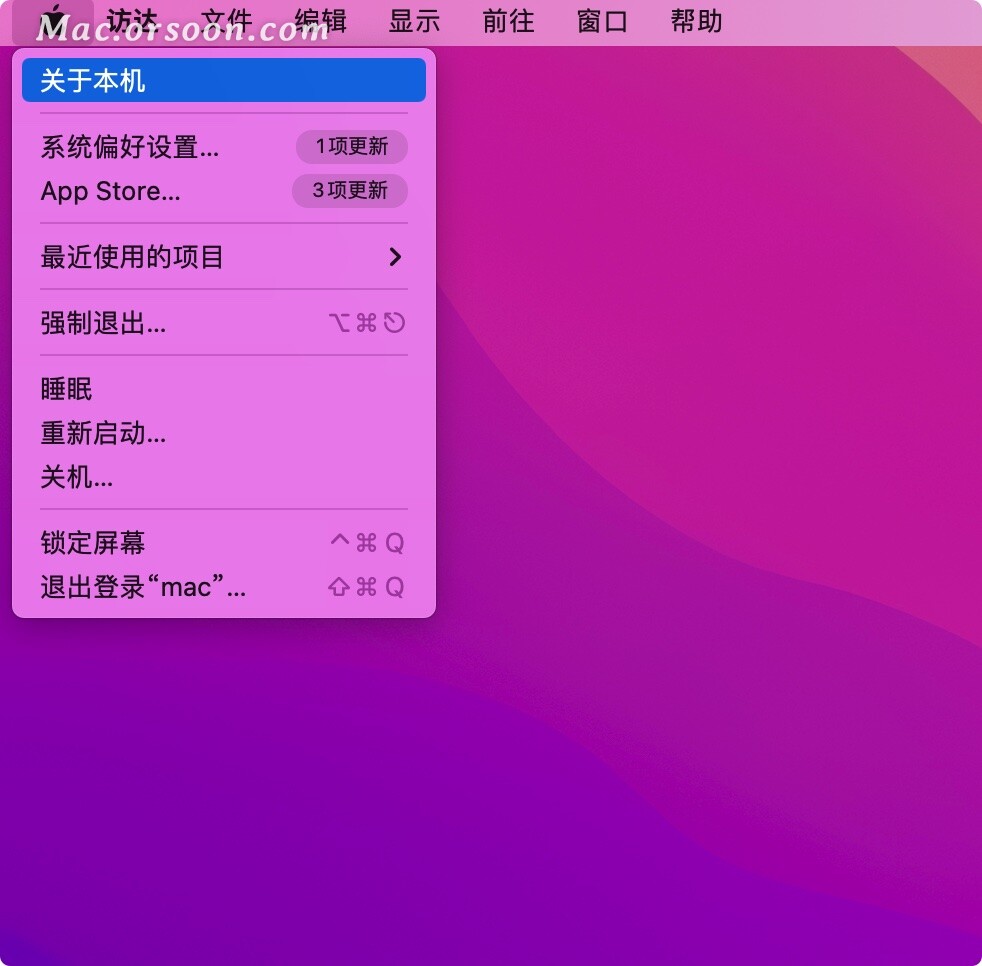Choose 系统偏好设置… menu entry
The height and width of the screenshot is (966, 982).
(x=224, y=147)
